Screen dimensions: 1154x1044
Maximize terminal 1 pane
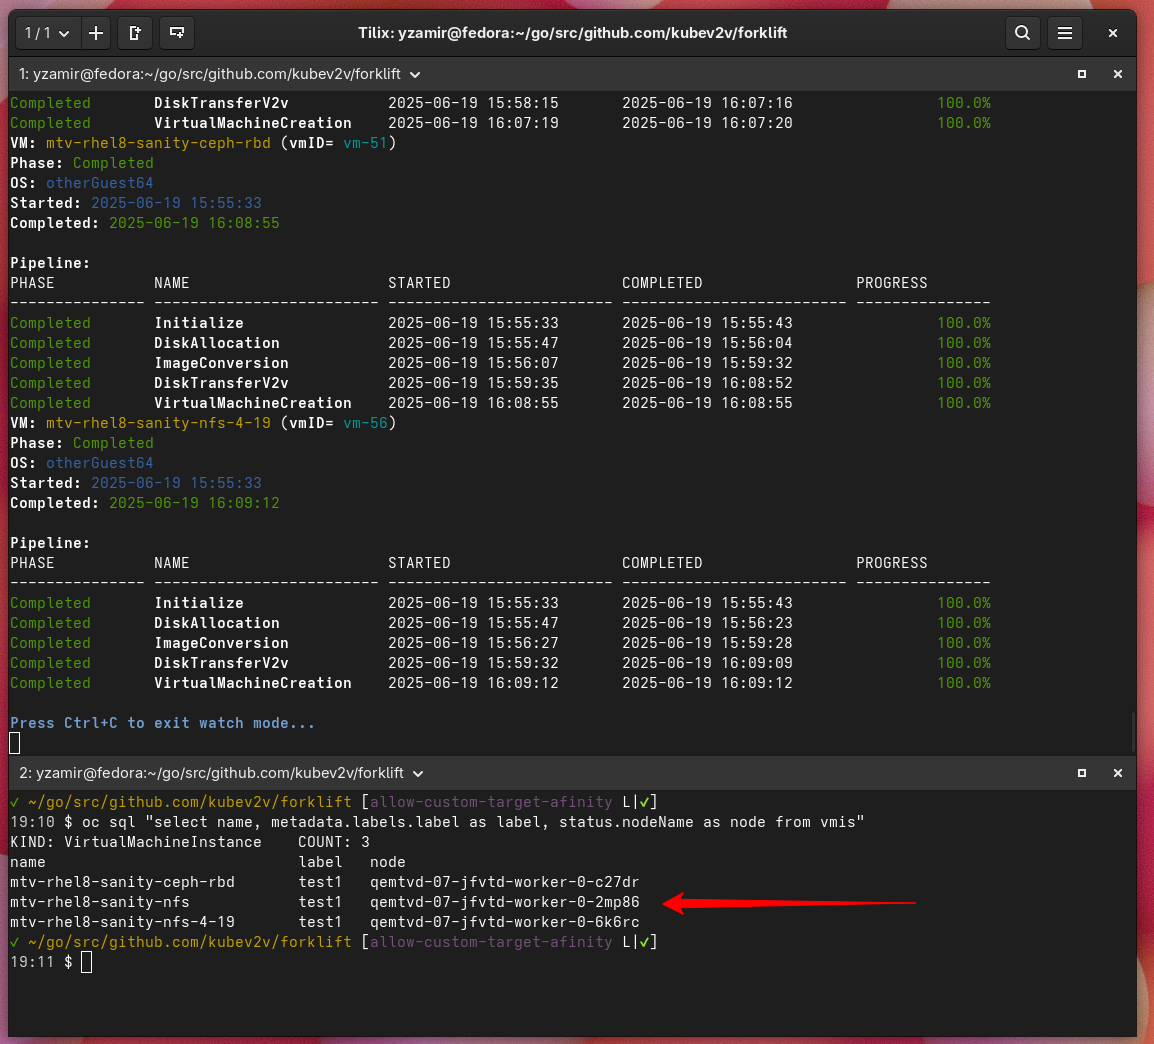(1082, 74)
